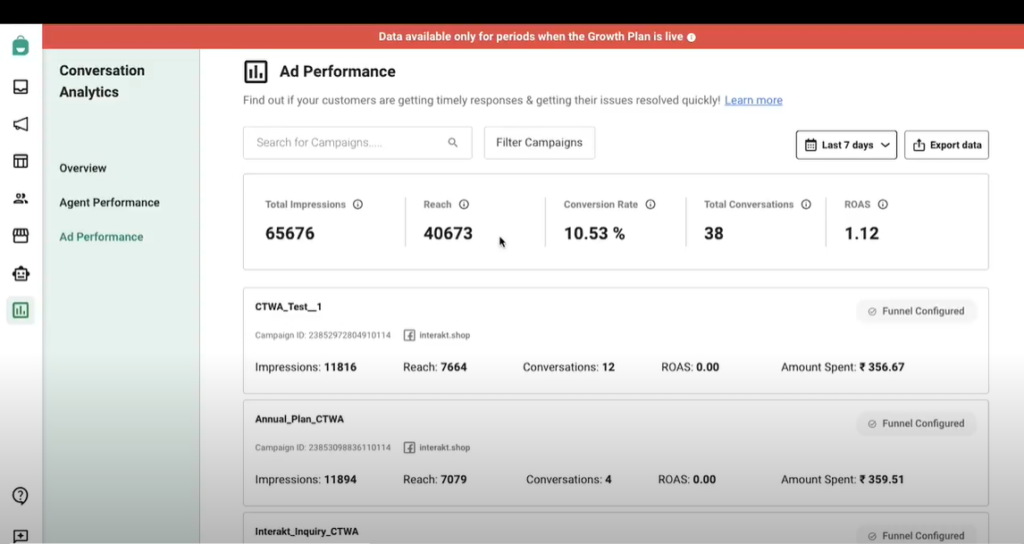This screenshot has height=544, width=1024.
Task: Click info icon beside Conversion Rate
Action: (650, 204)
